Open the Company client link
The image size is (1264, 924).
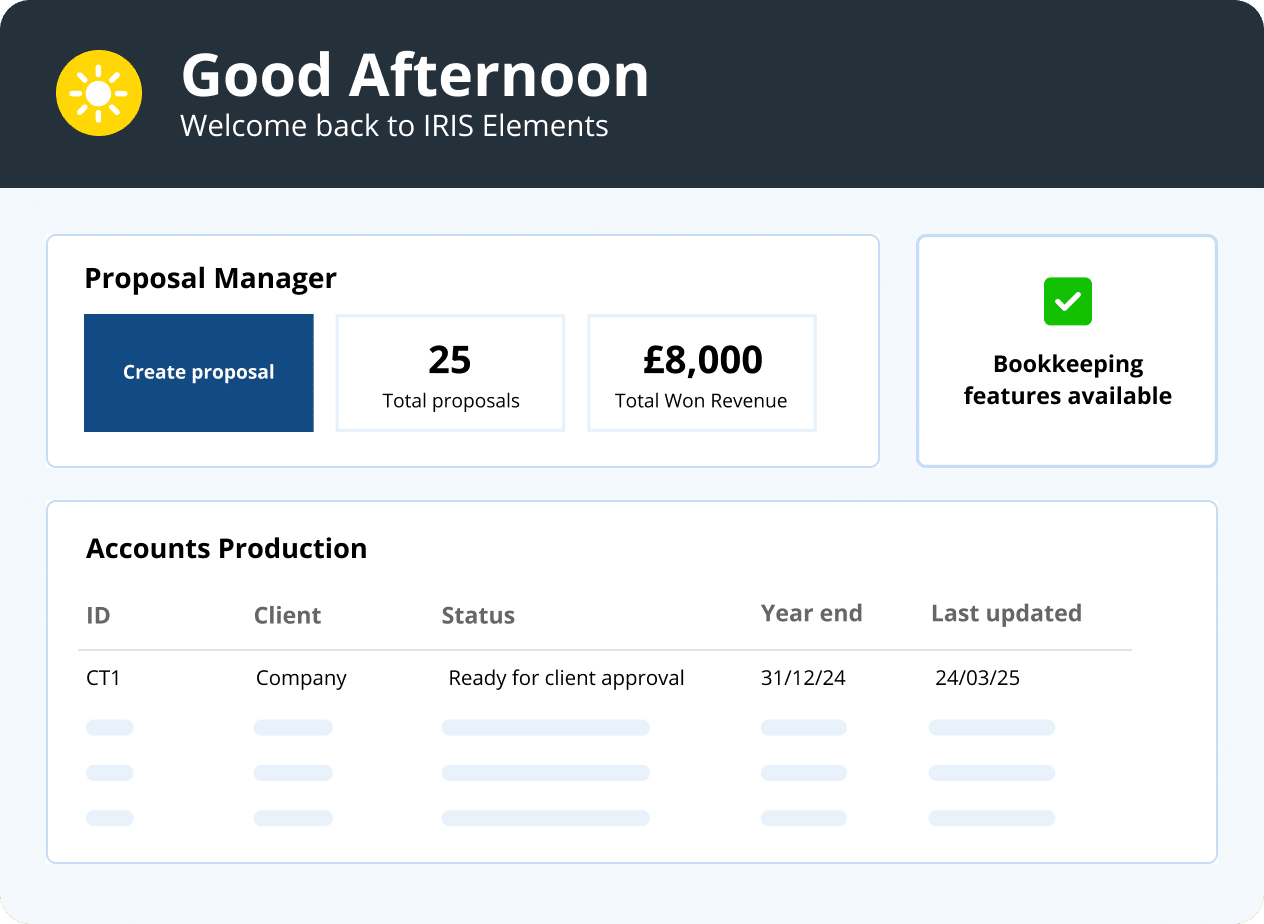tap(301, 677)
